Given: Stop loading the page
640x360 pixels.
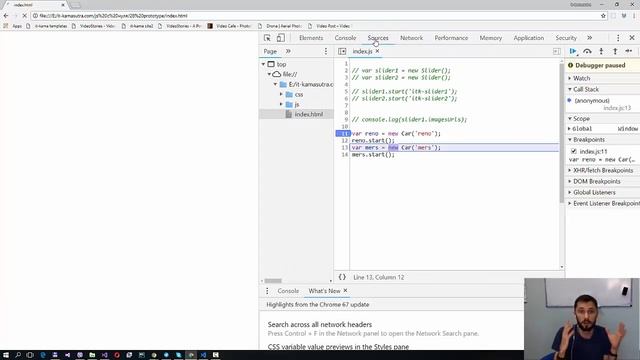Looking at the screenshot, I should point(24,16).
